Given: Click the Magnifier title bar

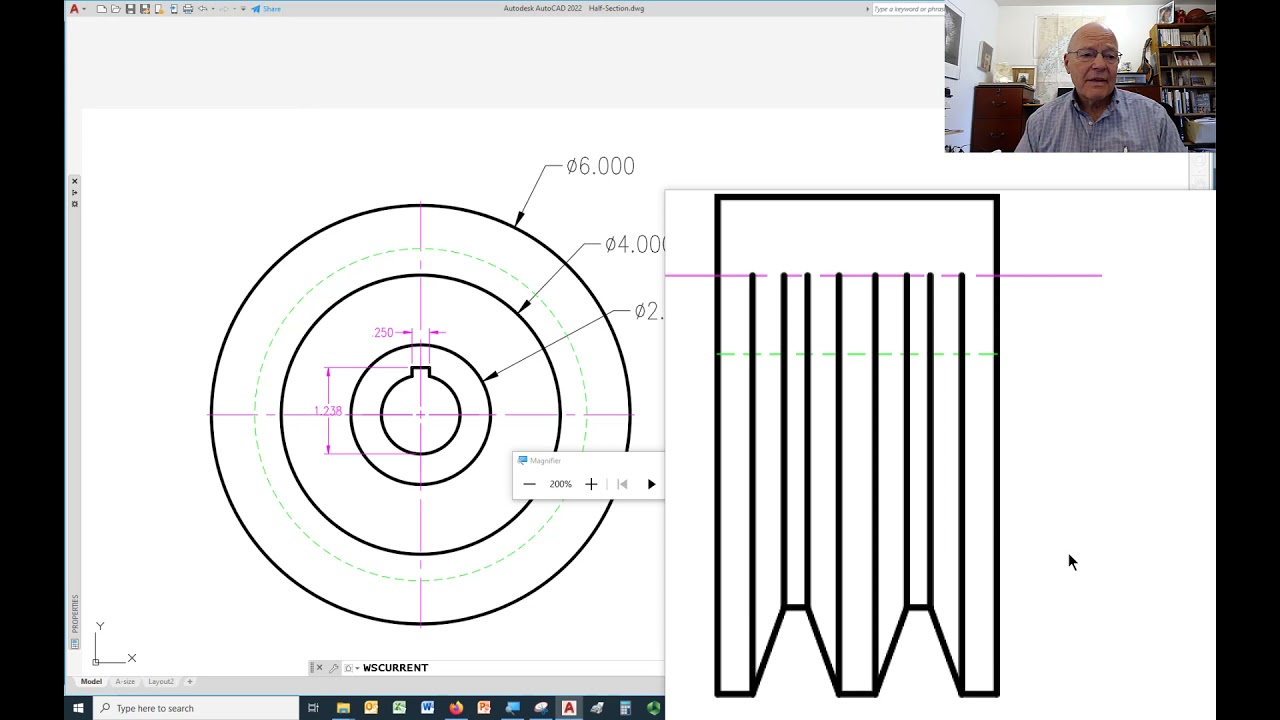Looking at the screenshot, I should pyautogui.click(x=588, y=461).
